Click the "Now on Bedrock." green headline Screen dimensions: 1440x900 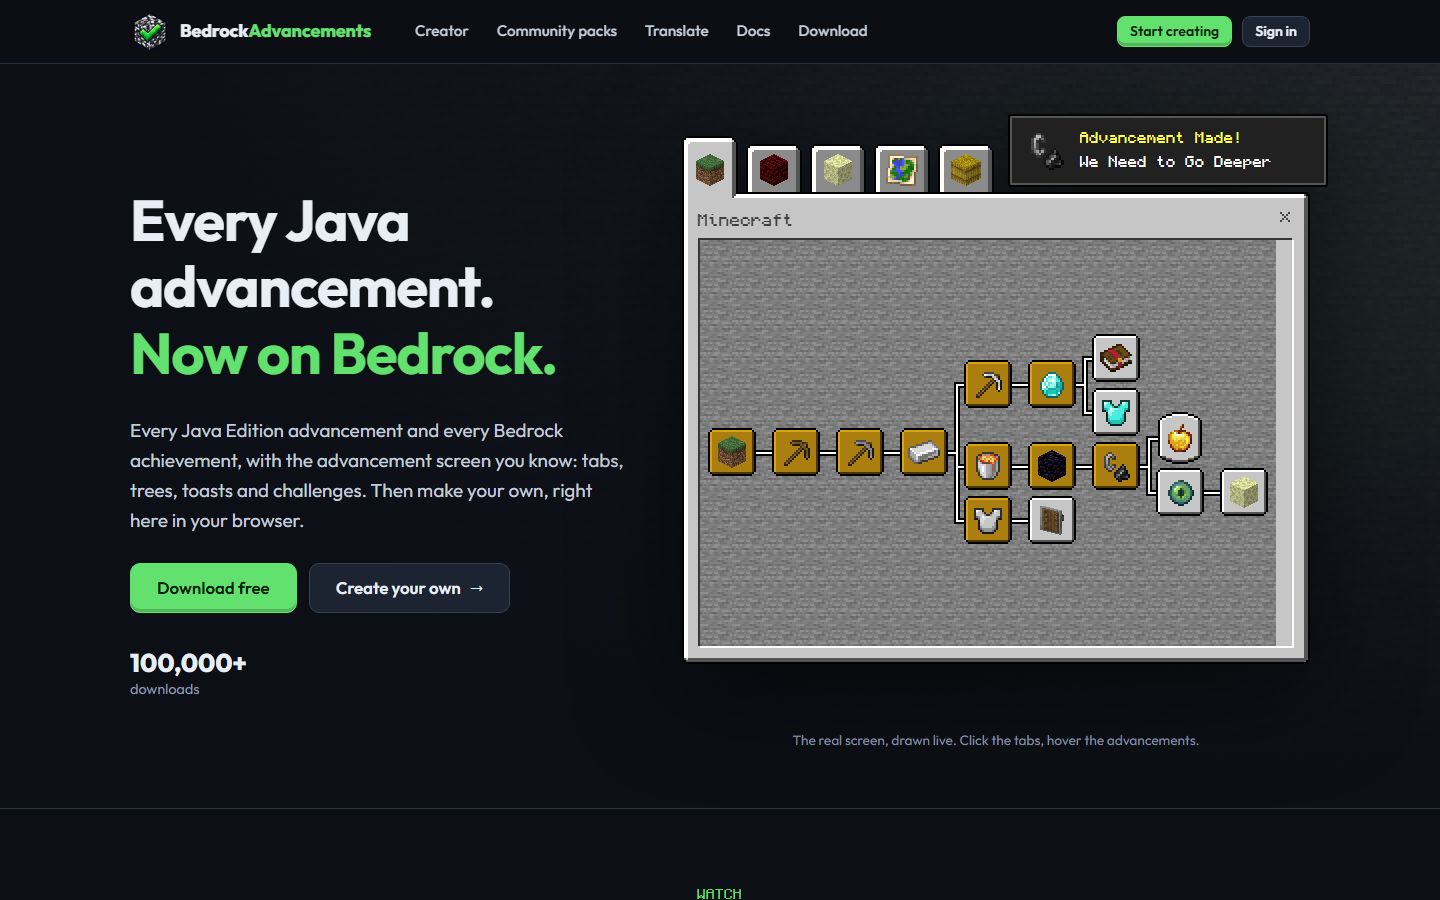pyautogui.click(x=343, y=354)
